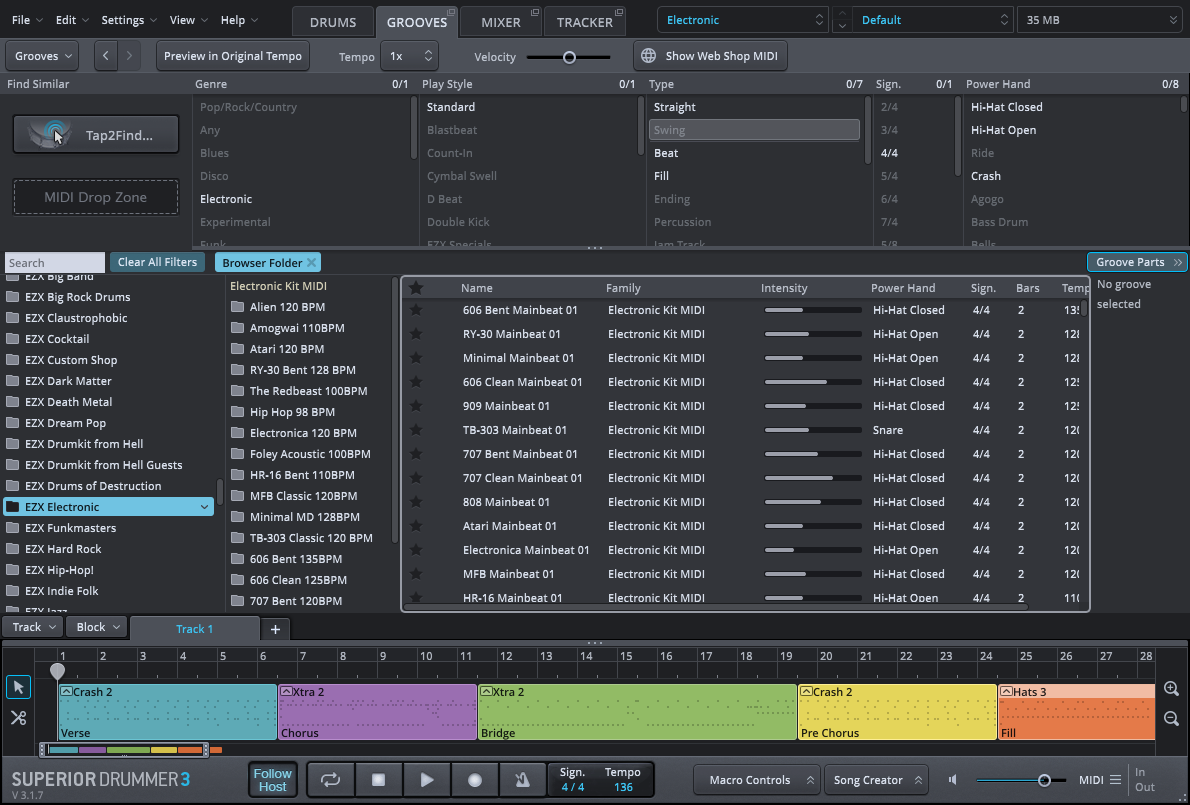Open the Grooves dropdown
1190x805 pixels.
click(x=42, y=56)
